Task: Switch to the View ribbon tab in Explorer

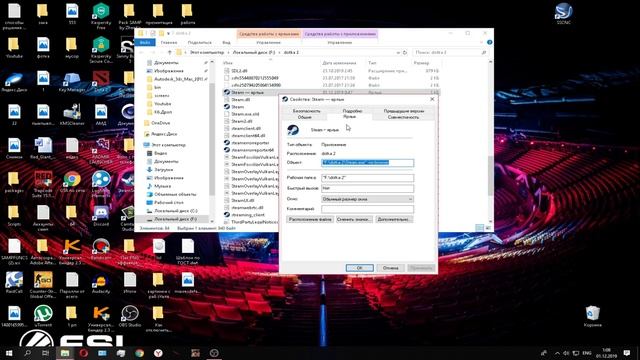Action: pos(226,42)
